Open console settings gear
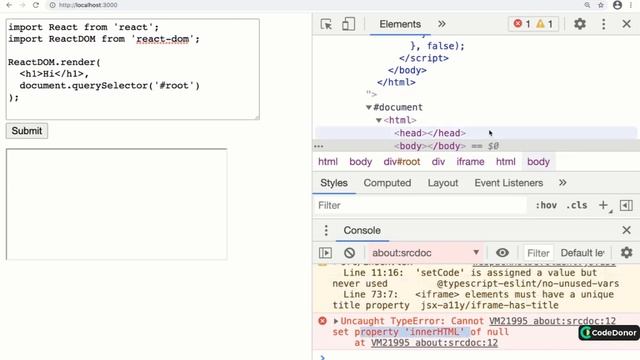640x360 pixels. point(627,253)
